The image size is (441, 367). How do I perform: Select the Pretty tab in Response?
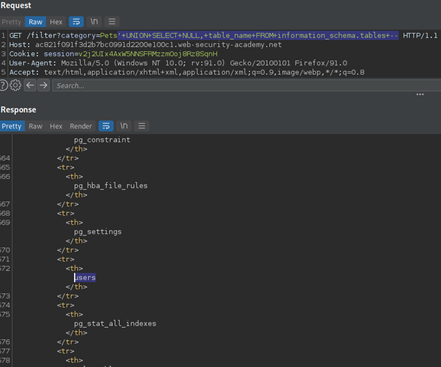(x=12, y=126)
